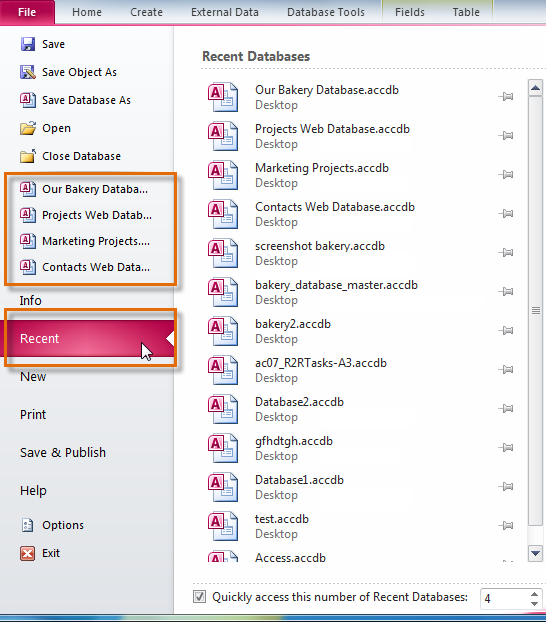This screenshot has height=622, width=546.
Task: Click the Access icon for test.accdb
Action: [x=223, y=526]
